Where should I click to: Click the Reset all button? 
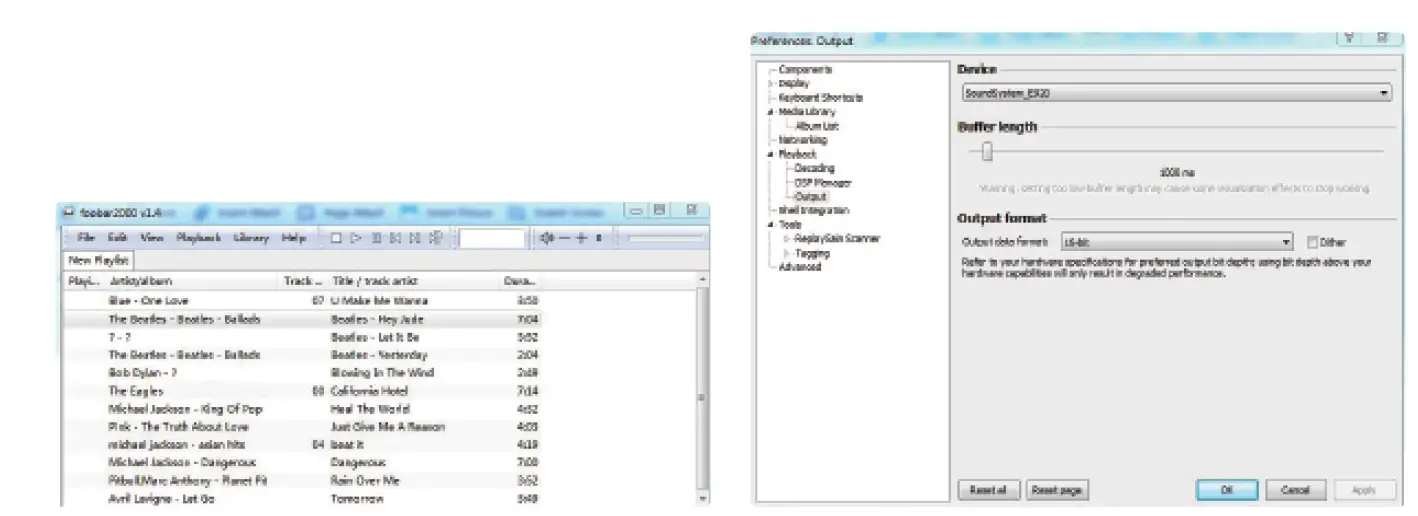pyautogui.click(x=989, y=490)
